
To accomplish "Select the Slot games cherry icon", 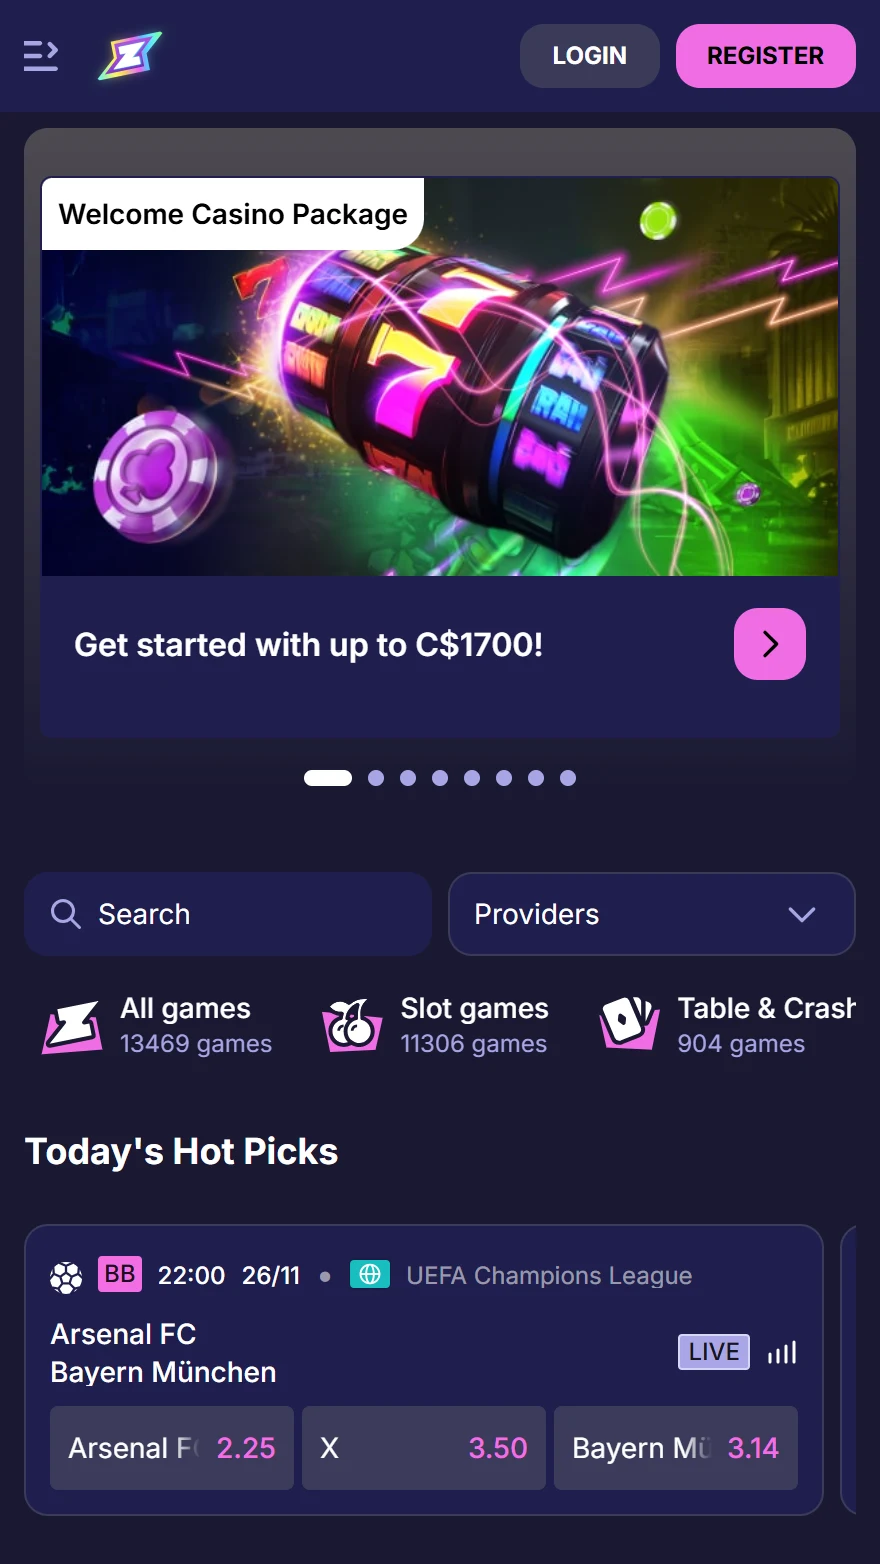I will point(352,1026).
